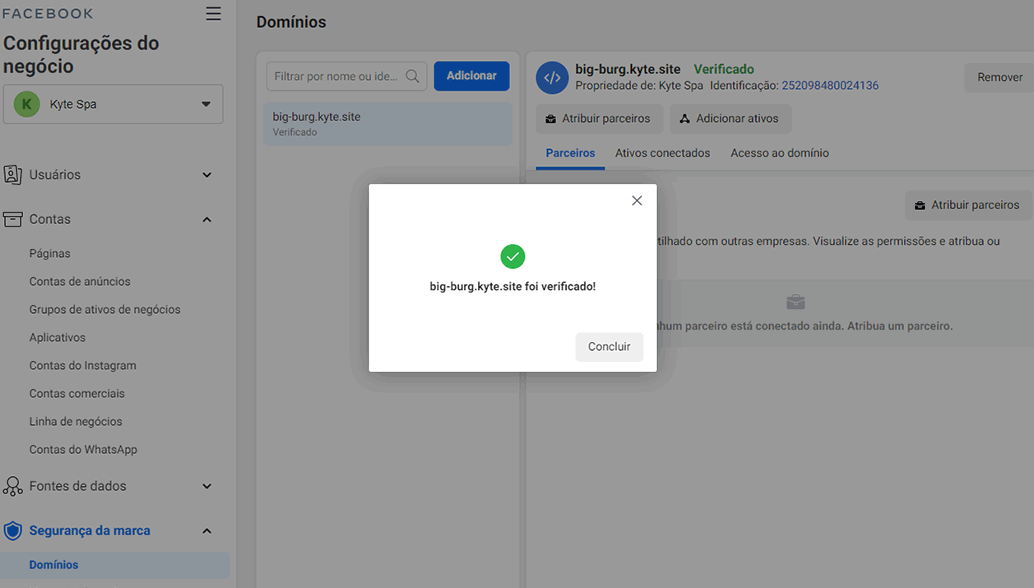Image resolution: width=1034 pixels, height=588 pixels.
Task: Click Atribuir parceiros in Parceiros tab content
Action: tap(967, 205)
